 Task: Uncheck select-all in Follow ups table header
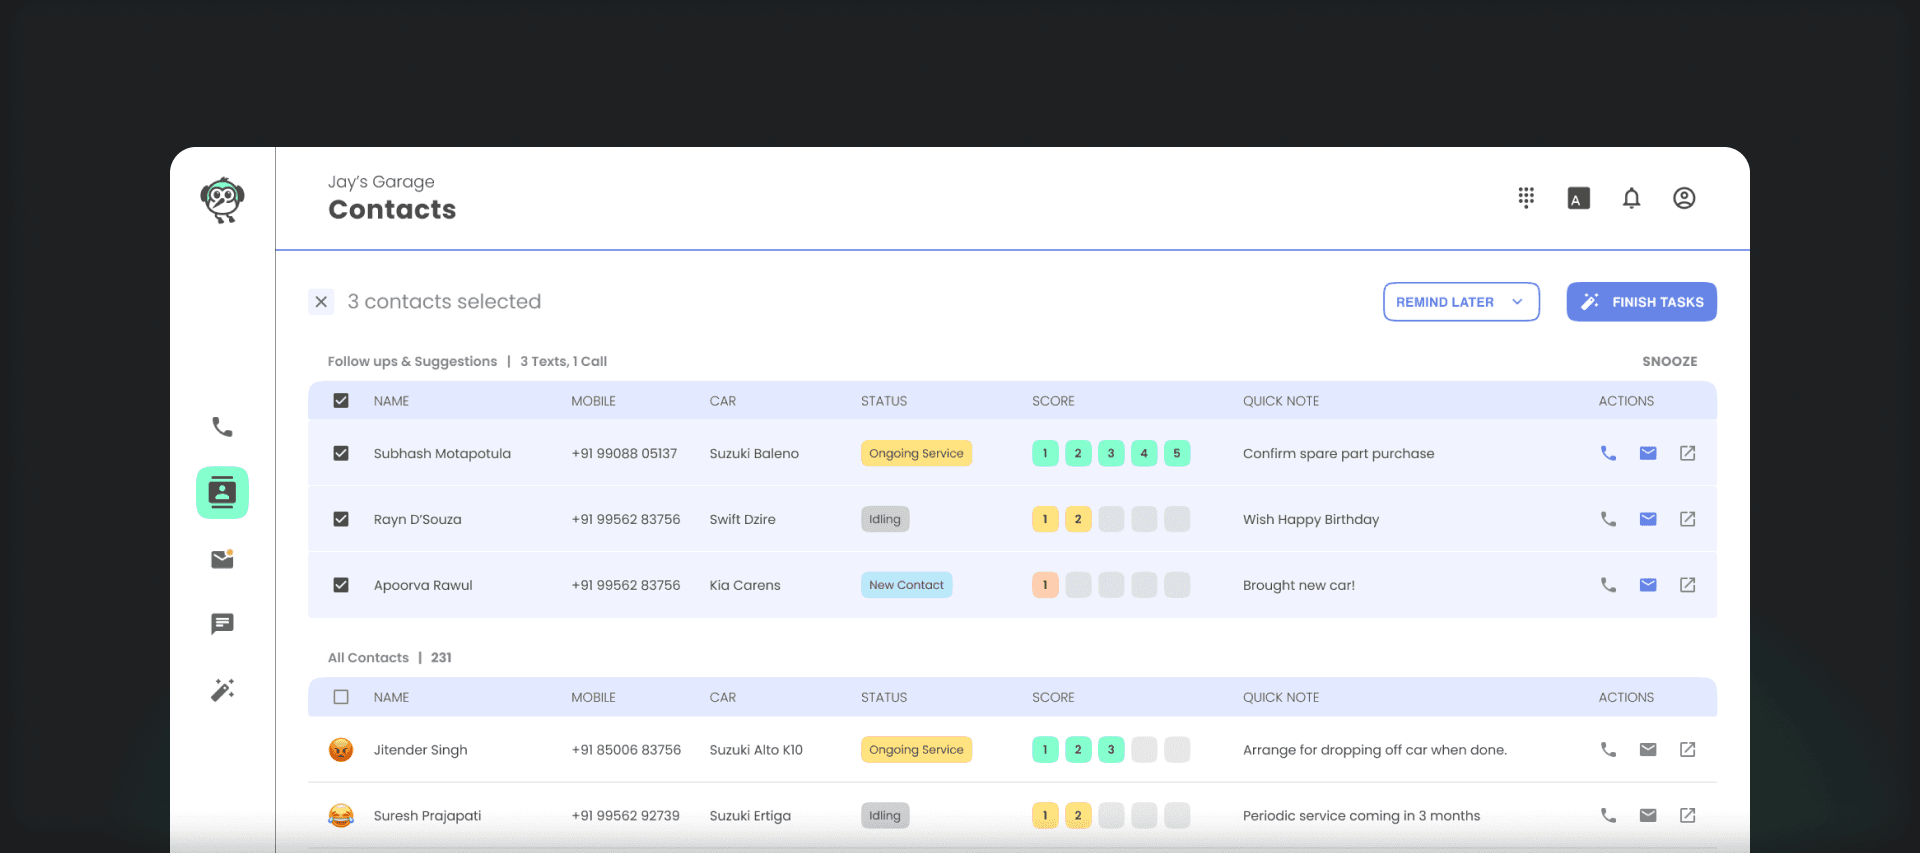click(x=341, y=400)
